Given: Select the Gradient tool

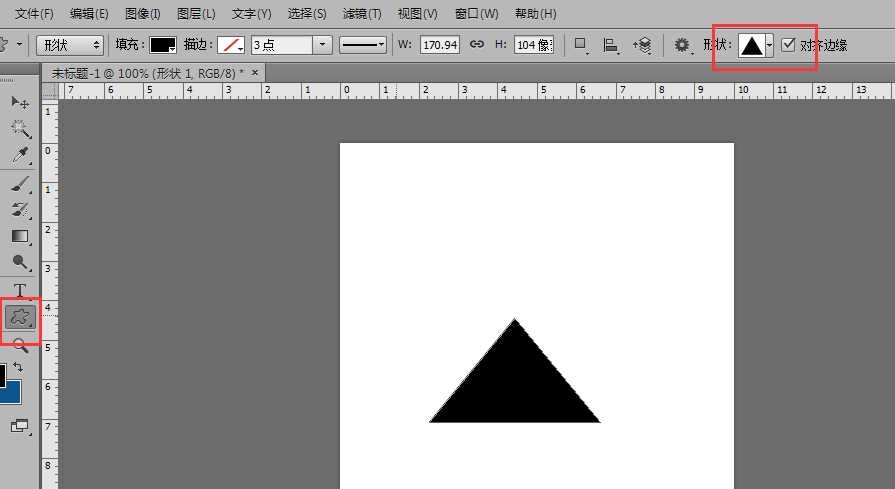Looking at the screenshot, I should pyautogui.click(x=20, y=236).
